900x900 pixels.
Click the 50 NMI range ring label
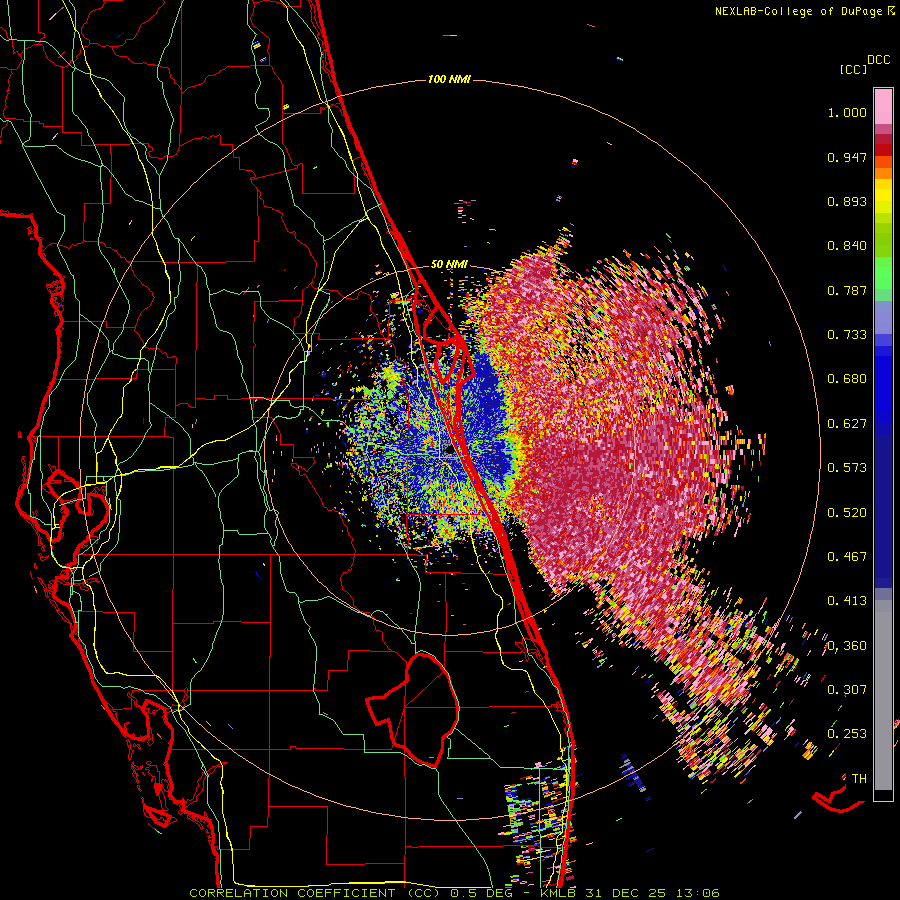point(449,265)
